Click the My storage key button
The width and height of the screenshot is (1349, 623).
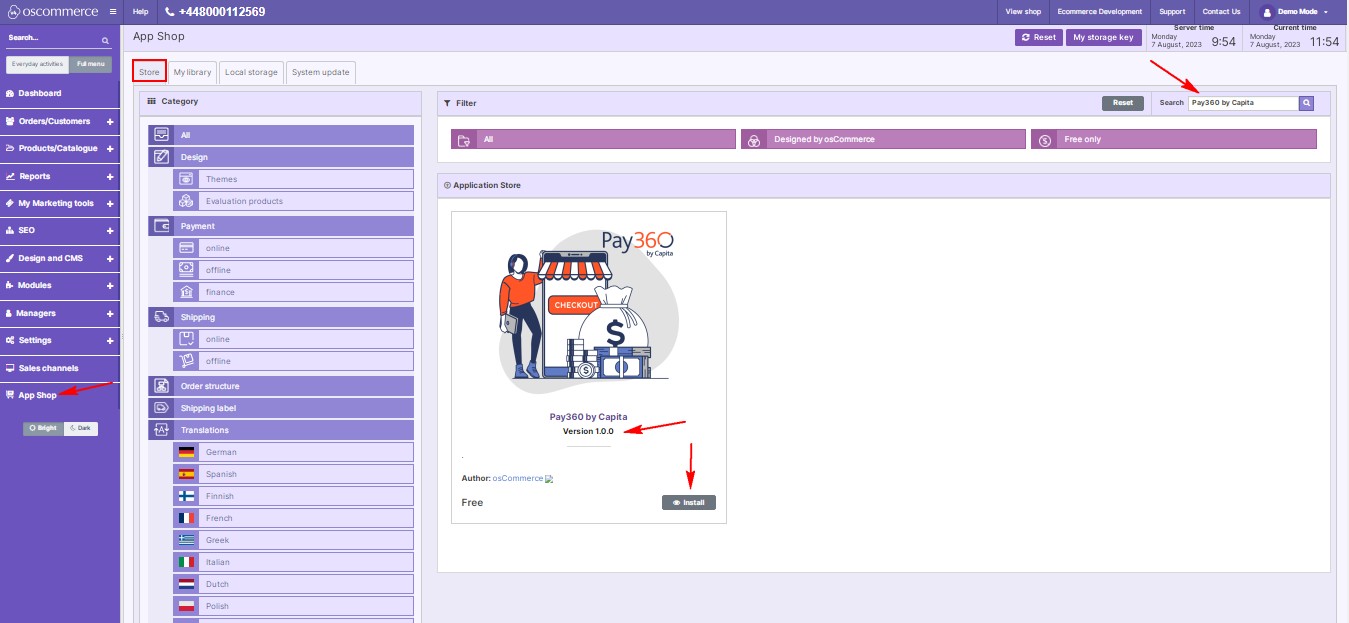(x=1103, y=37)
